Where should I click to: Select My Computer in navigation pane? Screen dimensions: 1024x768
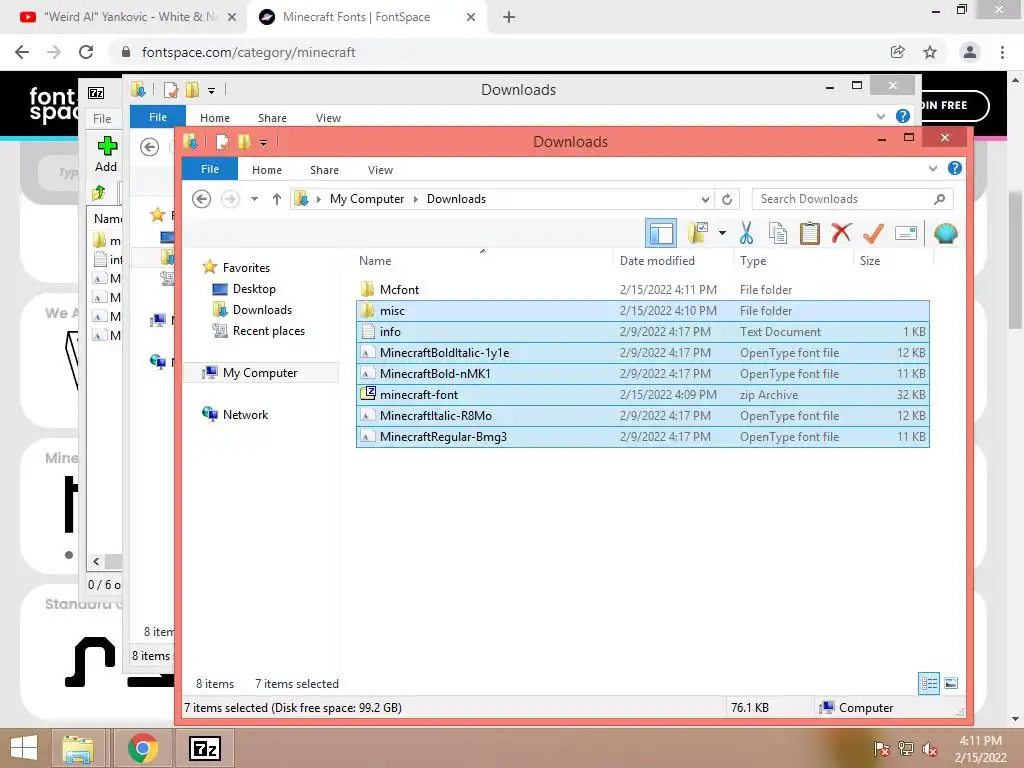[260, 372]
